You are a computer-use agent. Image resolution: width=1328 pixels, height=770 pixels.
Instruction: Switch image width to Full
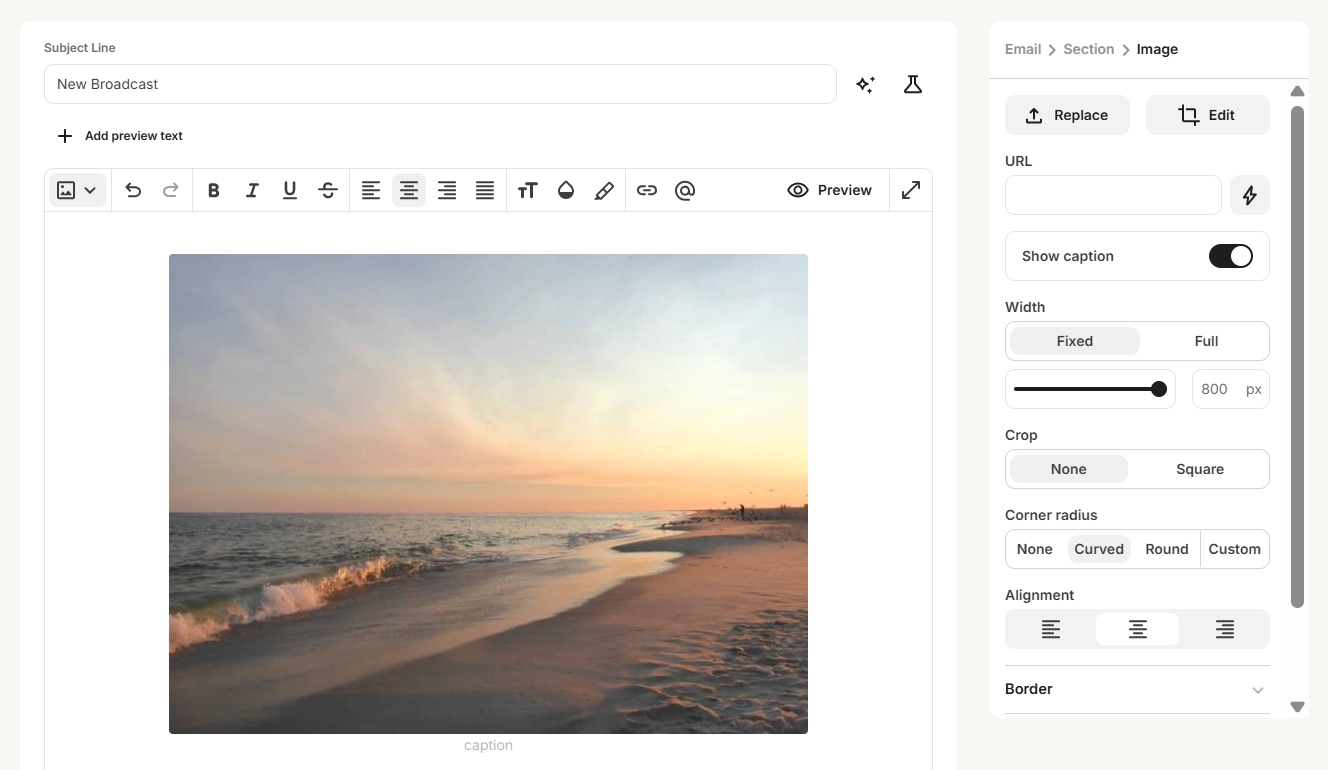coord(1205,341)
